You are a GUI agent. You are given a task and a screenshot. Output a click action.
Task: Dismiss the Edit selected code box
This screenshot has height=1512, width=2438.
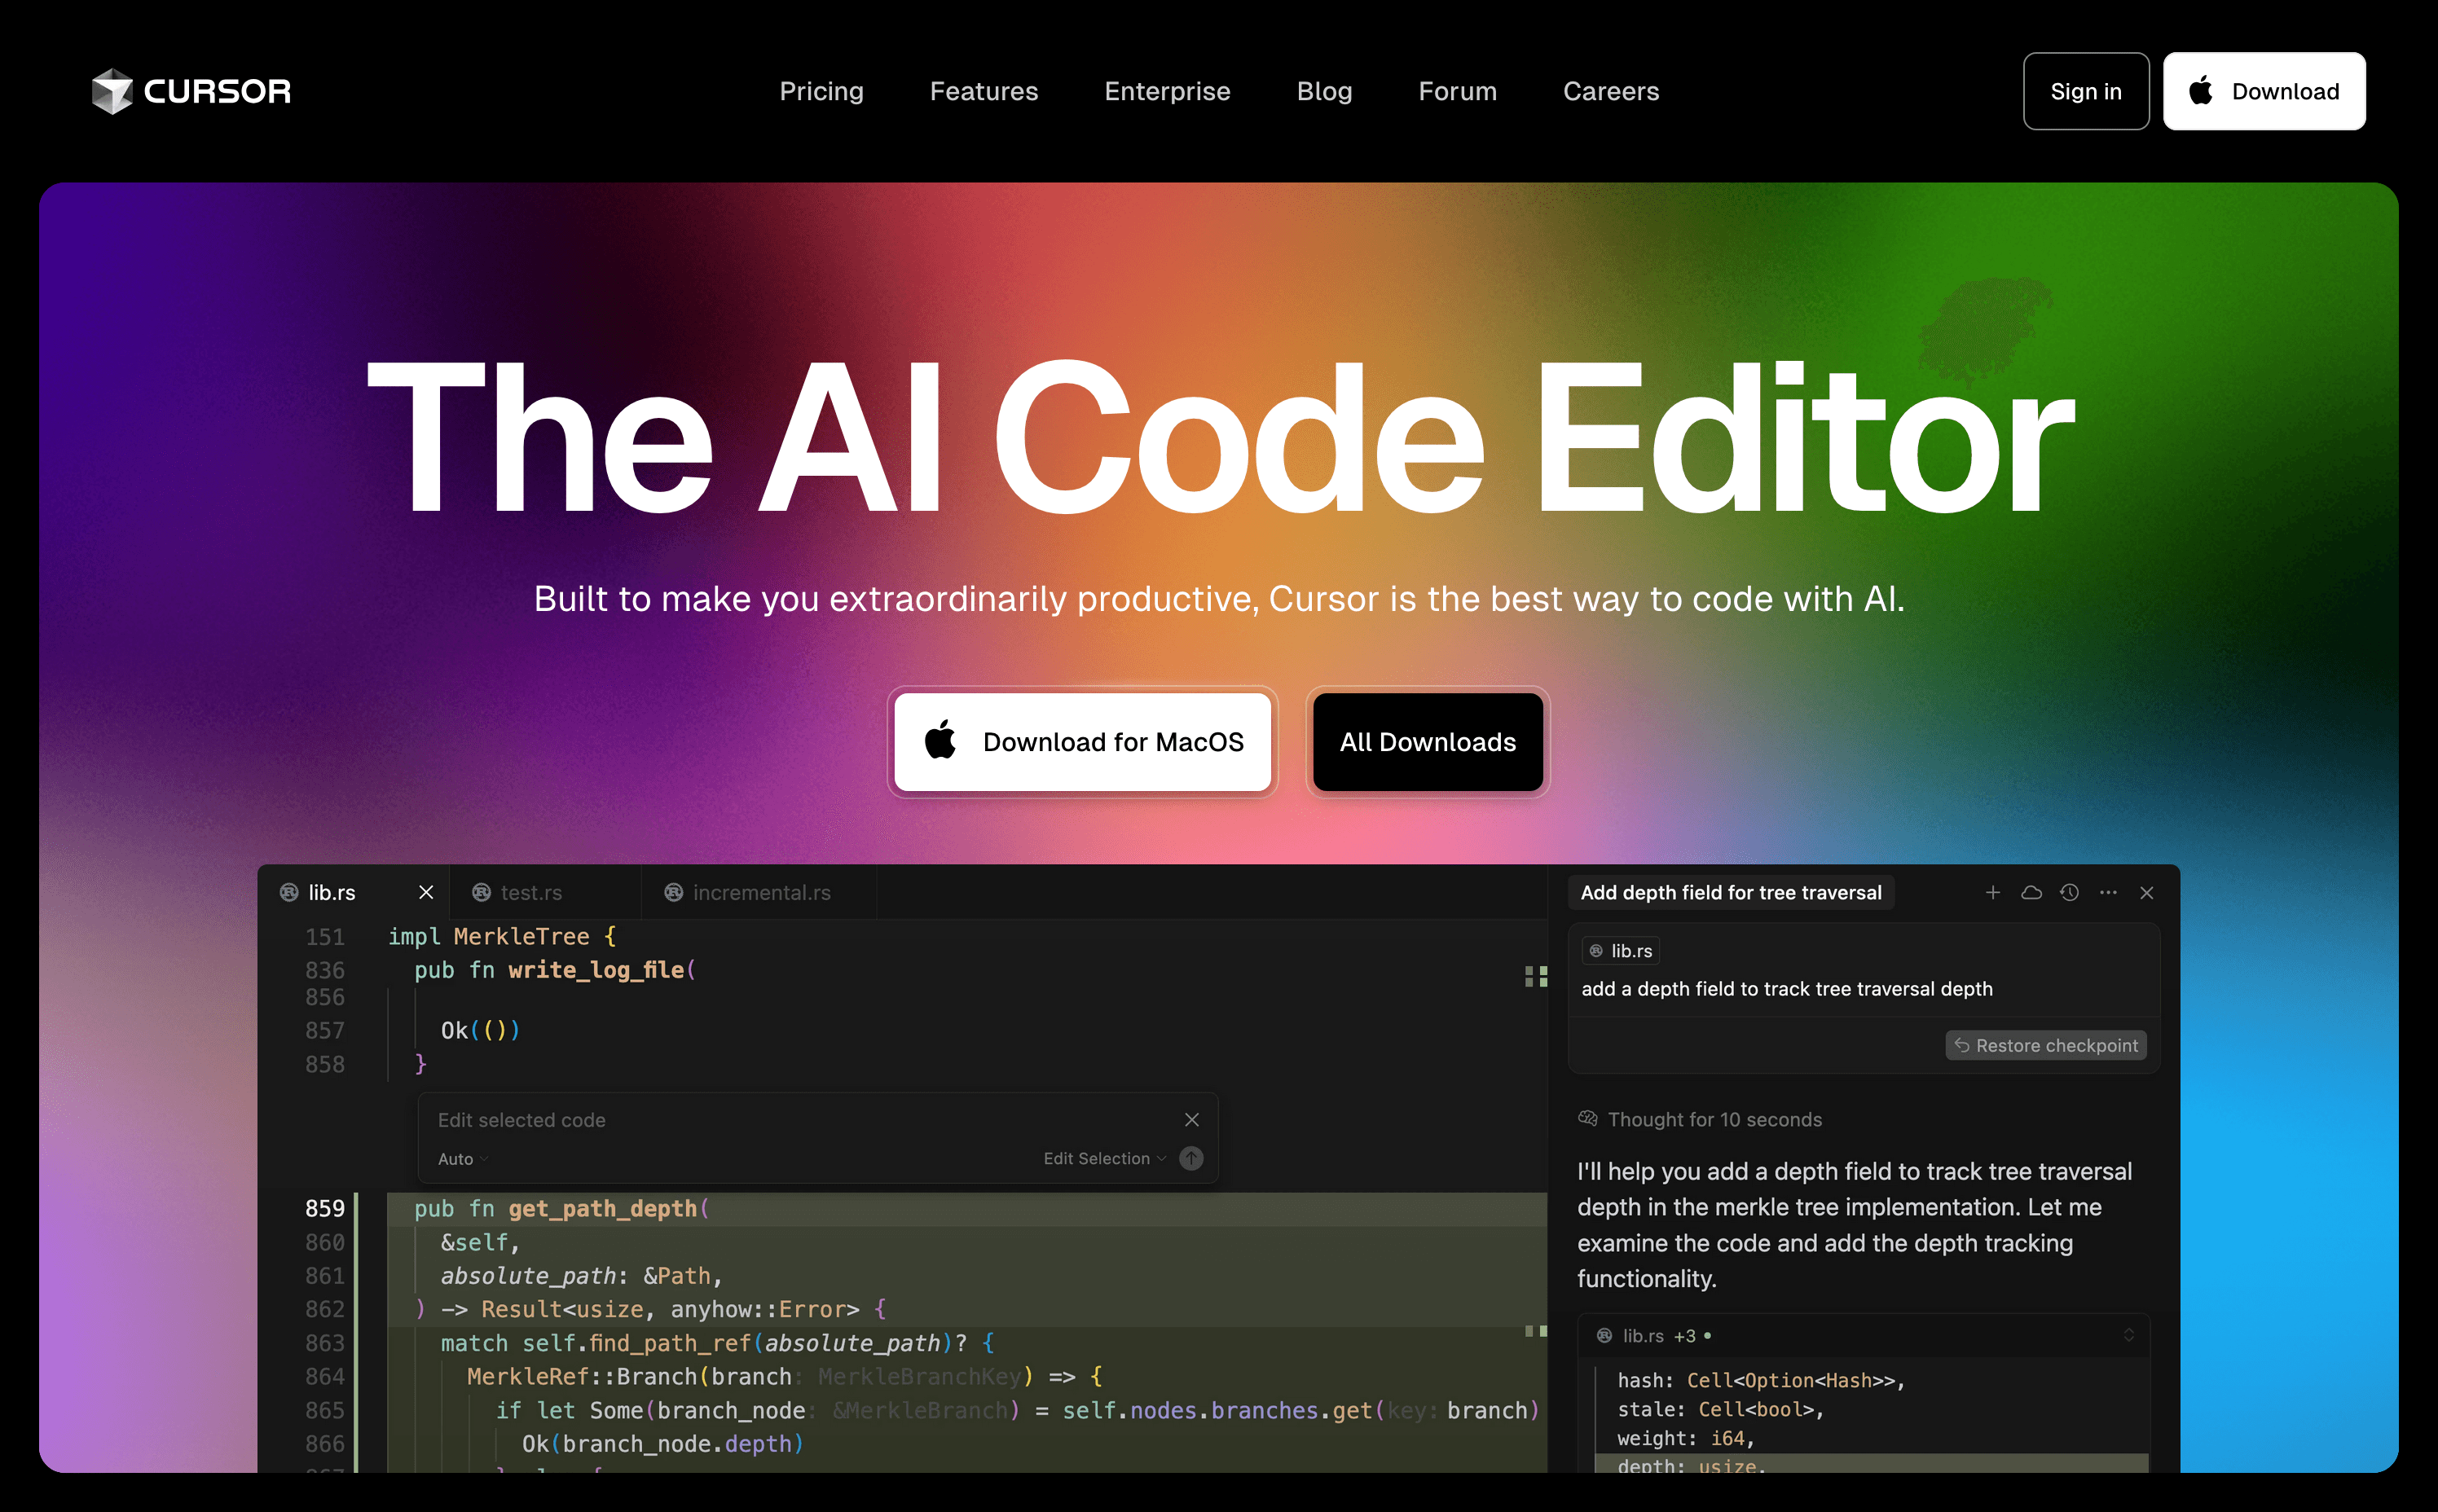1191,1119
